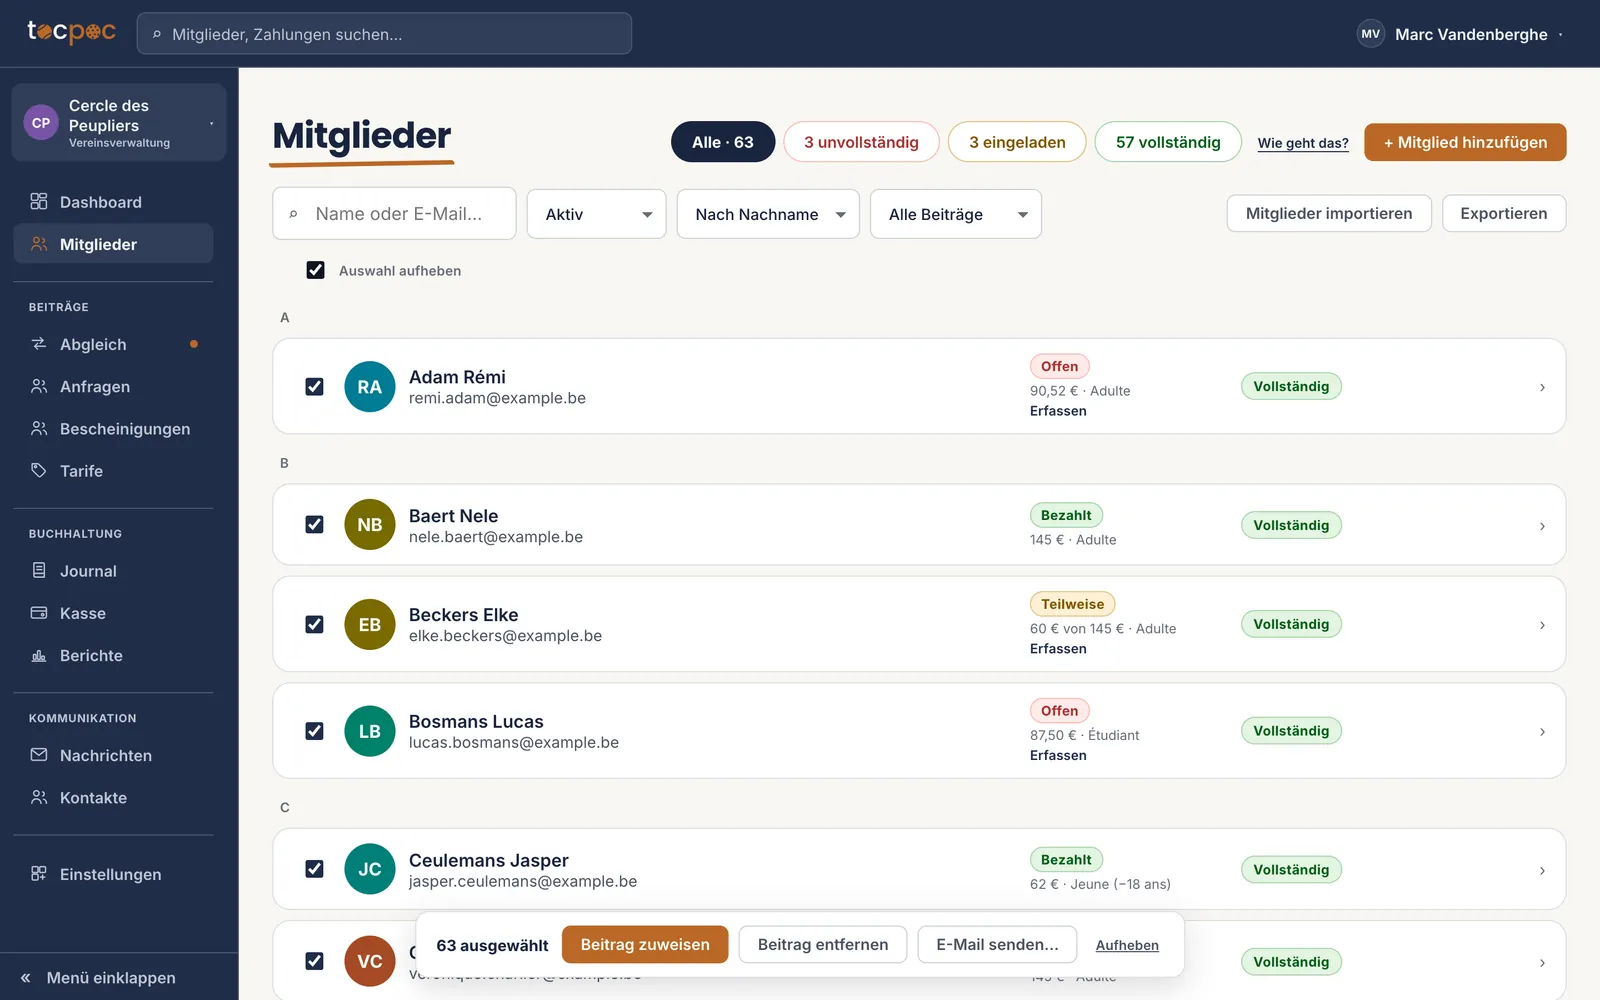1600x1000 pixels.
Task: Select the 3 unvollständig filter tab
Action: 861,142
